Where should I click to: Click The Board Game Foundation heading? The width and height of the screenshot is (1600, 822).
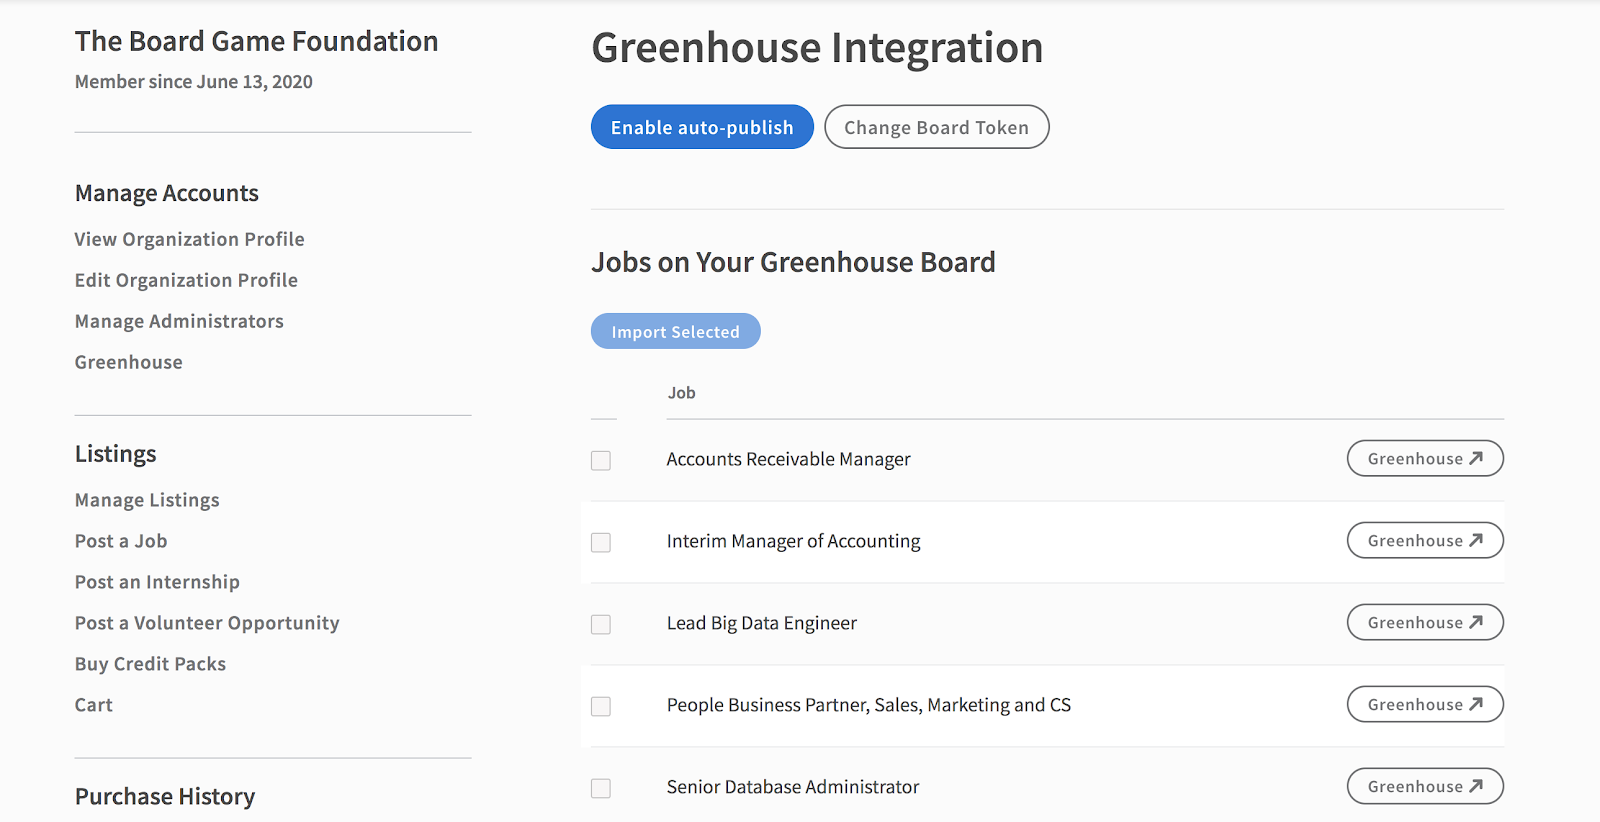257,41
